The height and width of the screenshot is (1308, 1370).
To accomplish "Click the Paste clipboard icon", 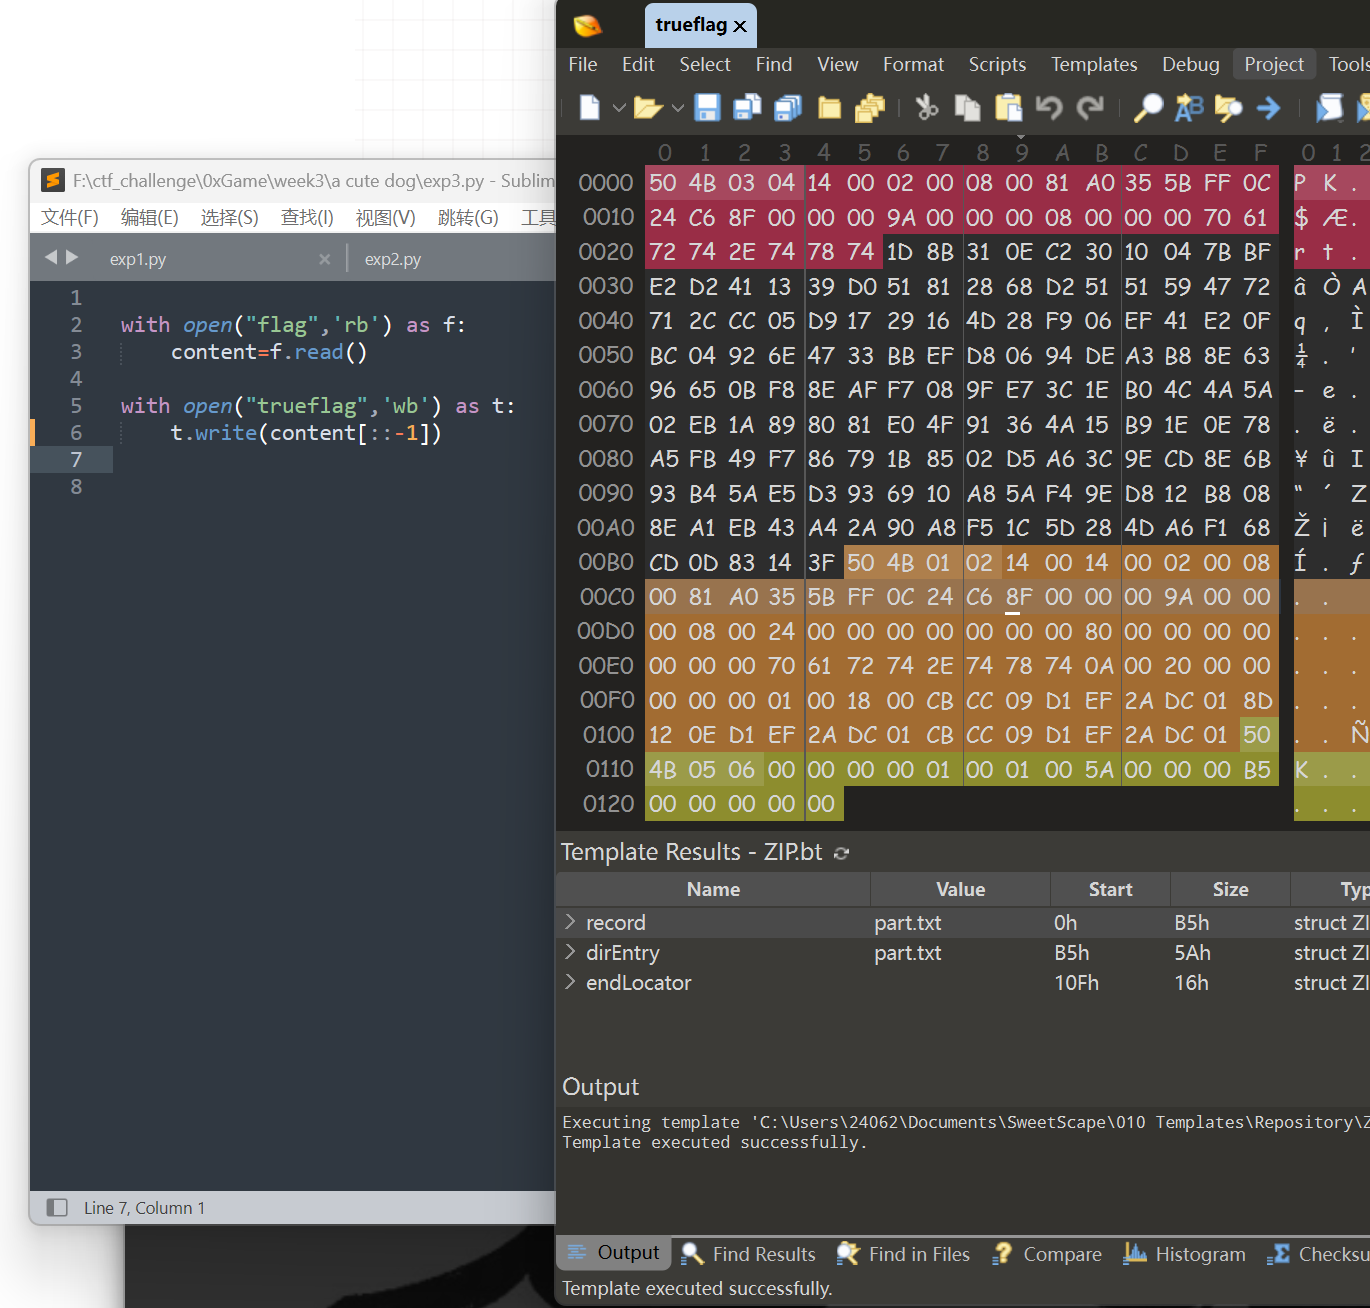I will pyautogui.click(x=1008, y=107).
